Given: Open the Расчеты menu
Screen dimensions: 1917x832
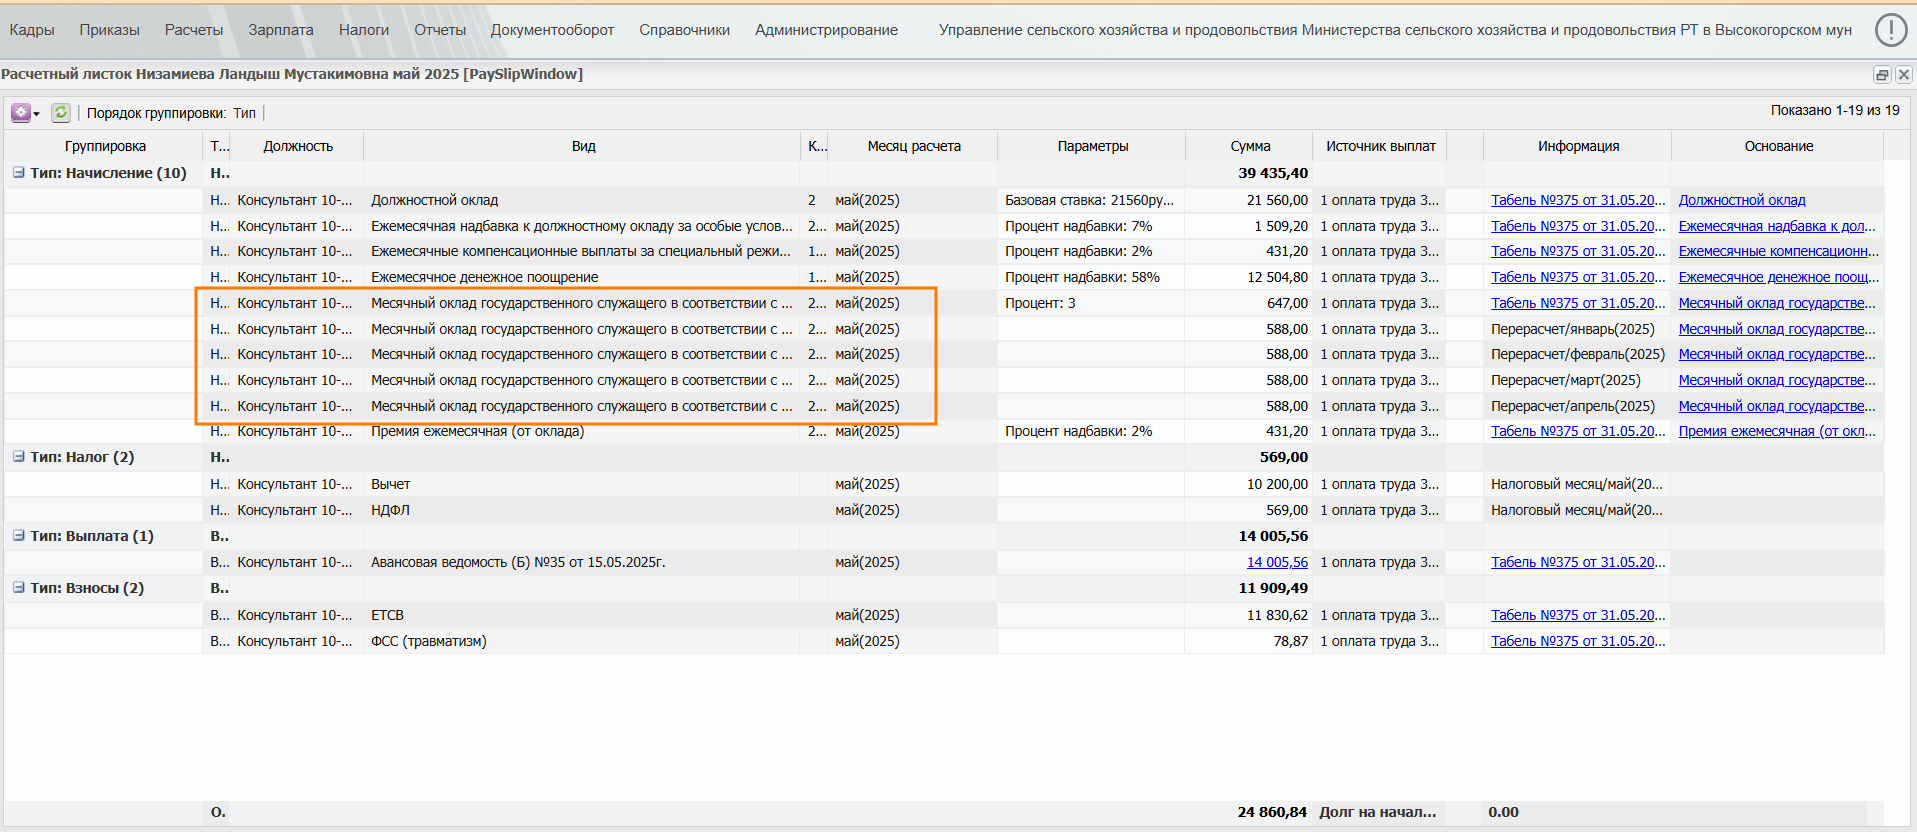Looking at the screenshot, I should pyautogui.click(x=194, y=30).
